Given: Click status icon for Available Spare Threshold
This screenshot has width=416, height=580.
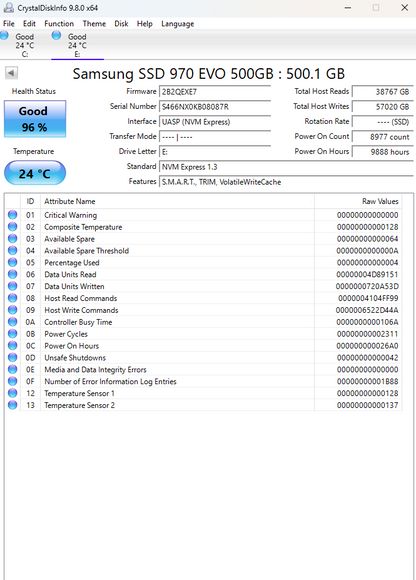Looking at the screenshot, I should pyautogui.click(x=13, y=250).
